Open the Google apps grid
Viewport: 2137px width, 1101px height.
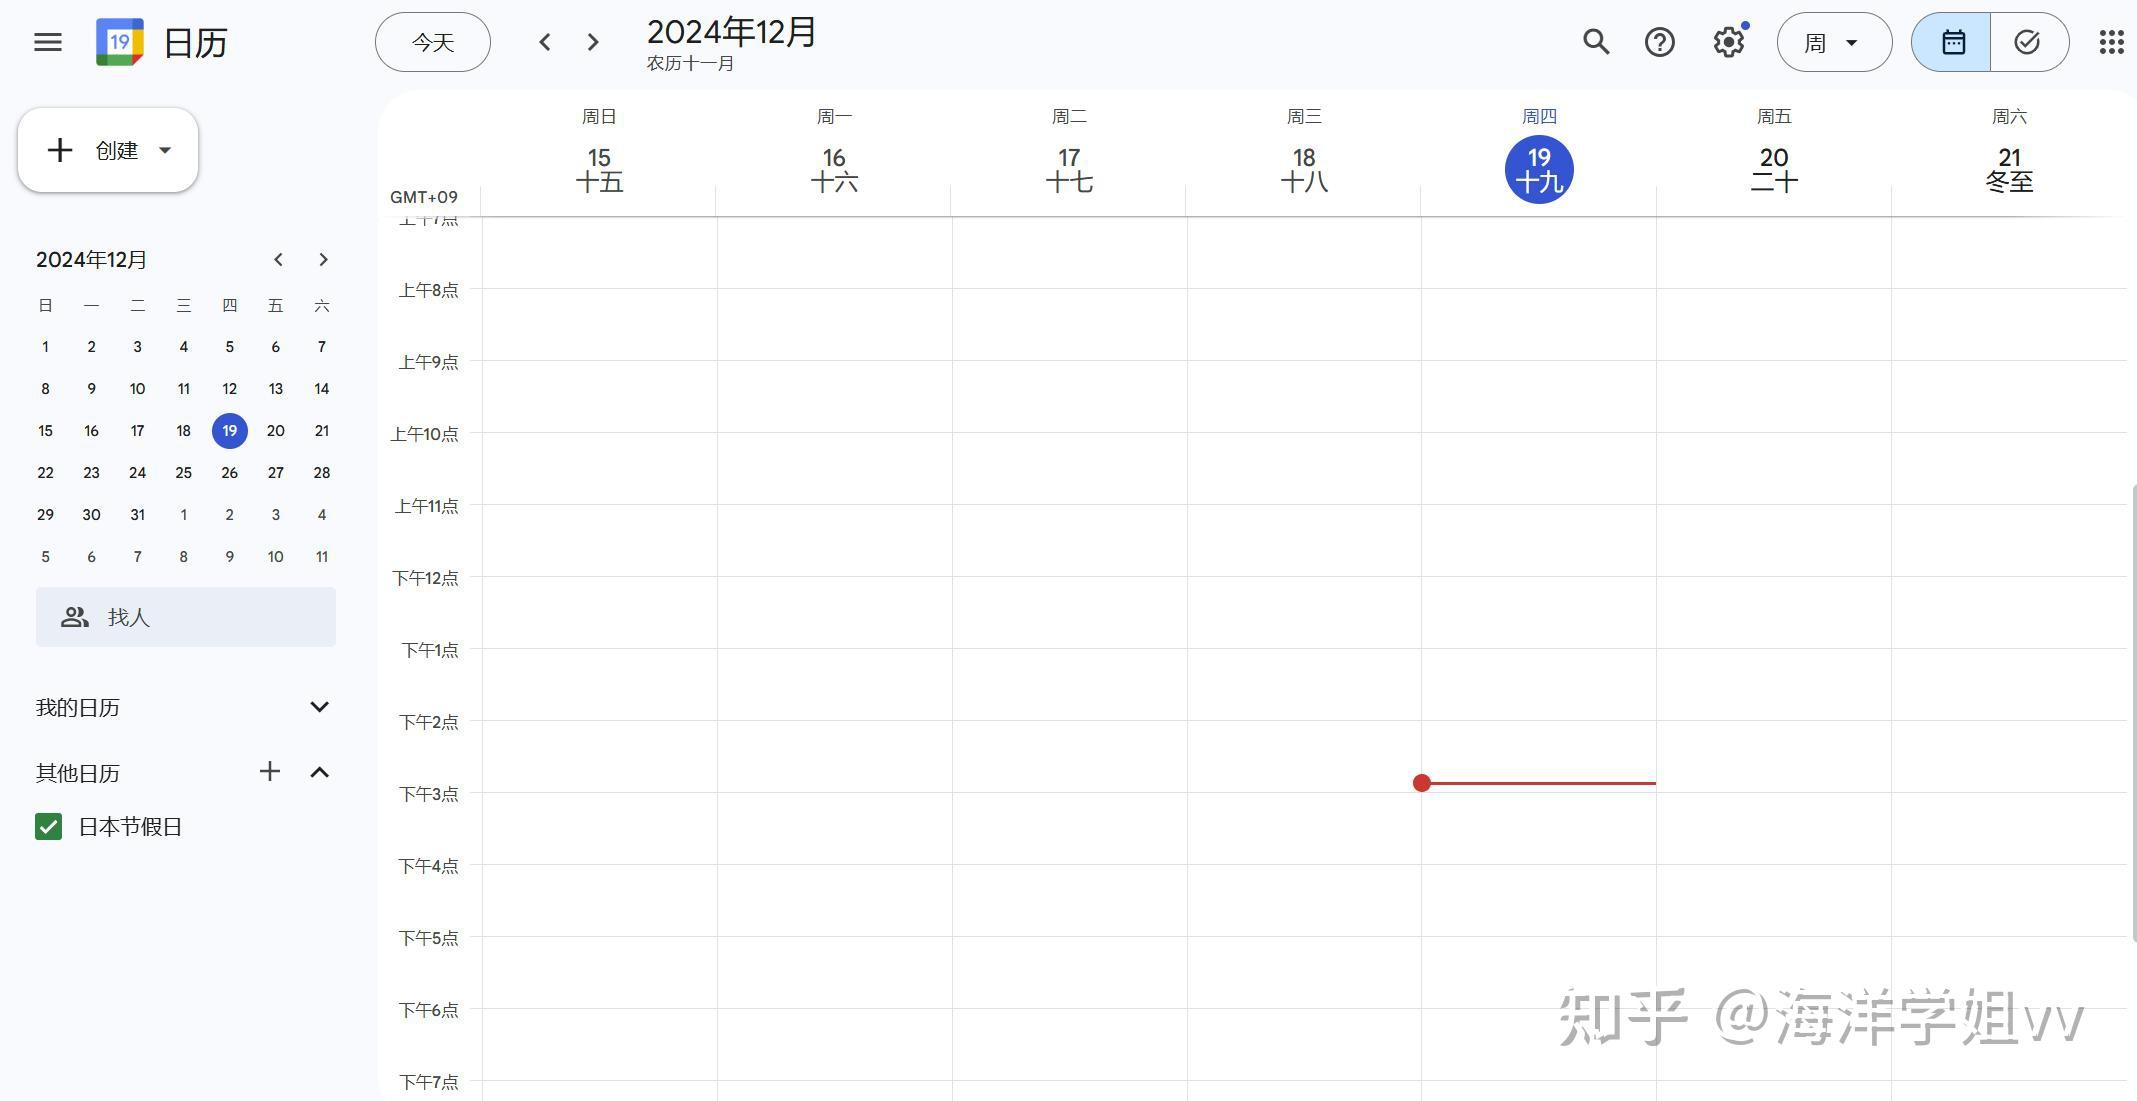coord(2111,42)
